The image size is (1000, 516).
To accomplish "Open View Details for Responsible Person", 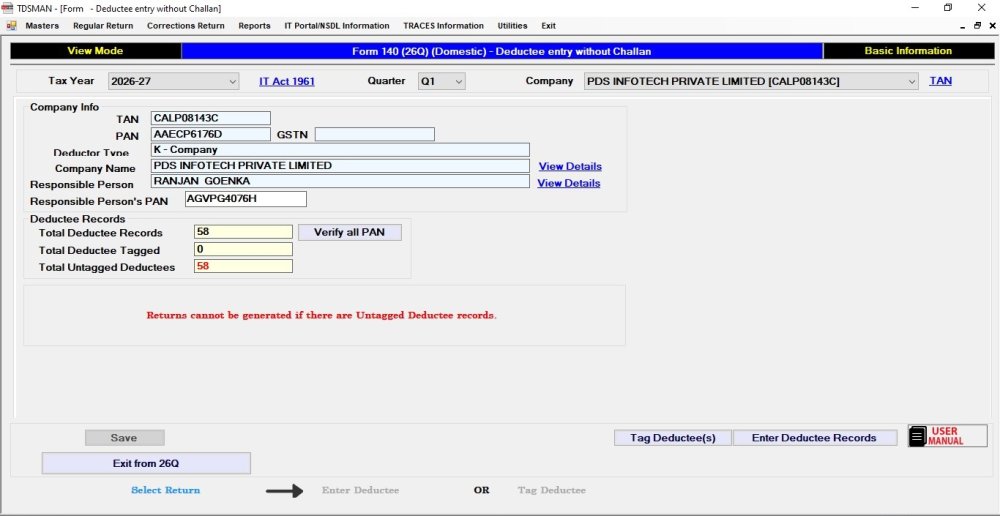I will [x=569, y=183].
